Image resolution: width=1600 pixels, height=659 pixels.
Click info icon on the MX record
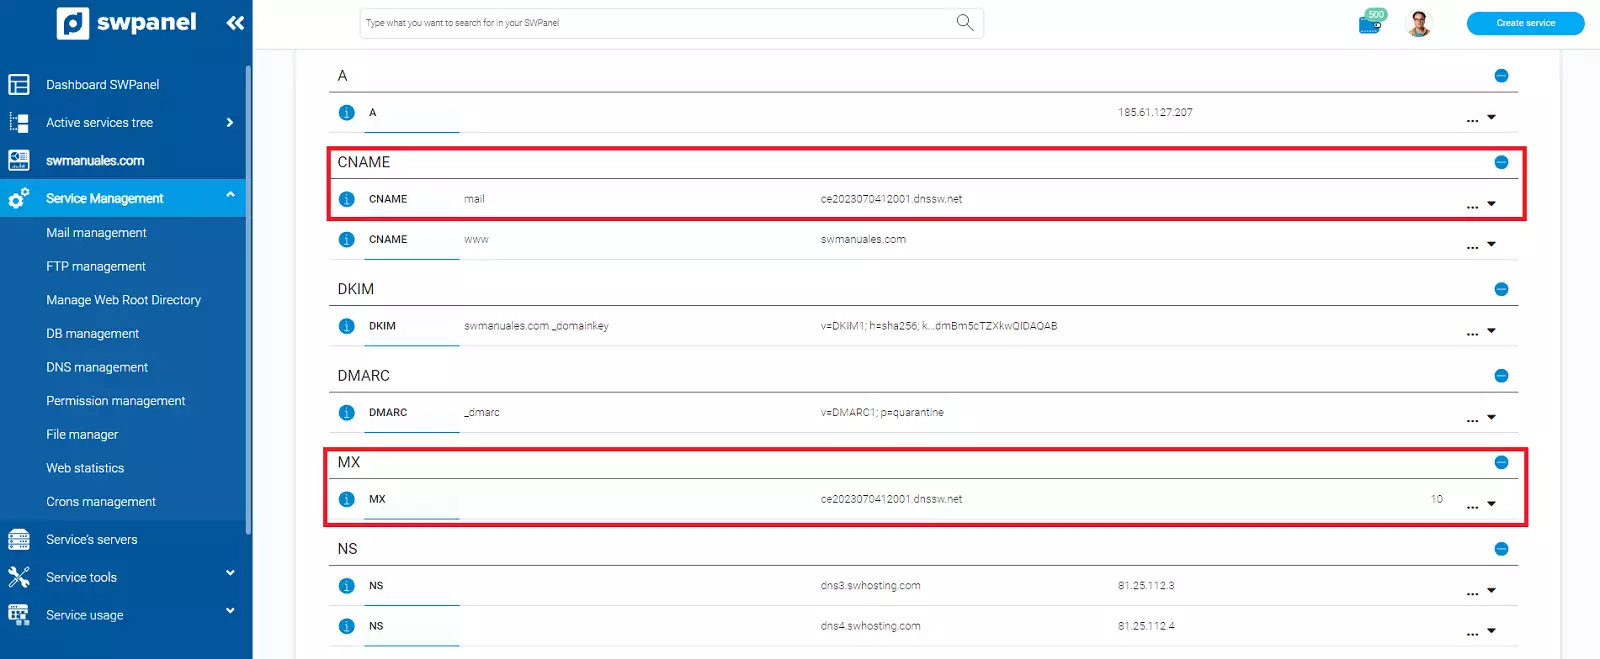346,499
